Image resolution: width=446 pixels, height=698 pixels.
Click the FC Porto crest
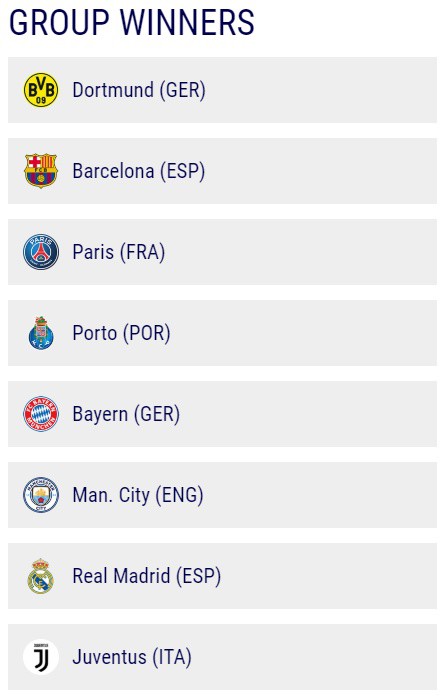pos(41,333)
